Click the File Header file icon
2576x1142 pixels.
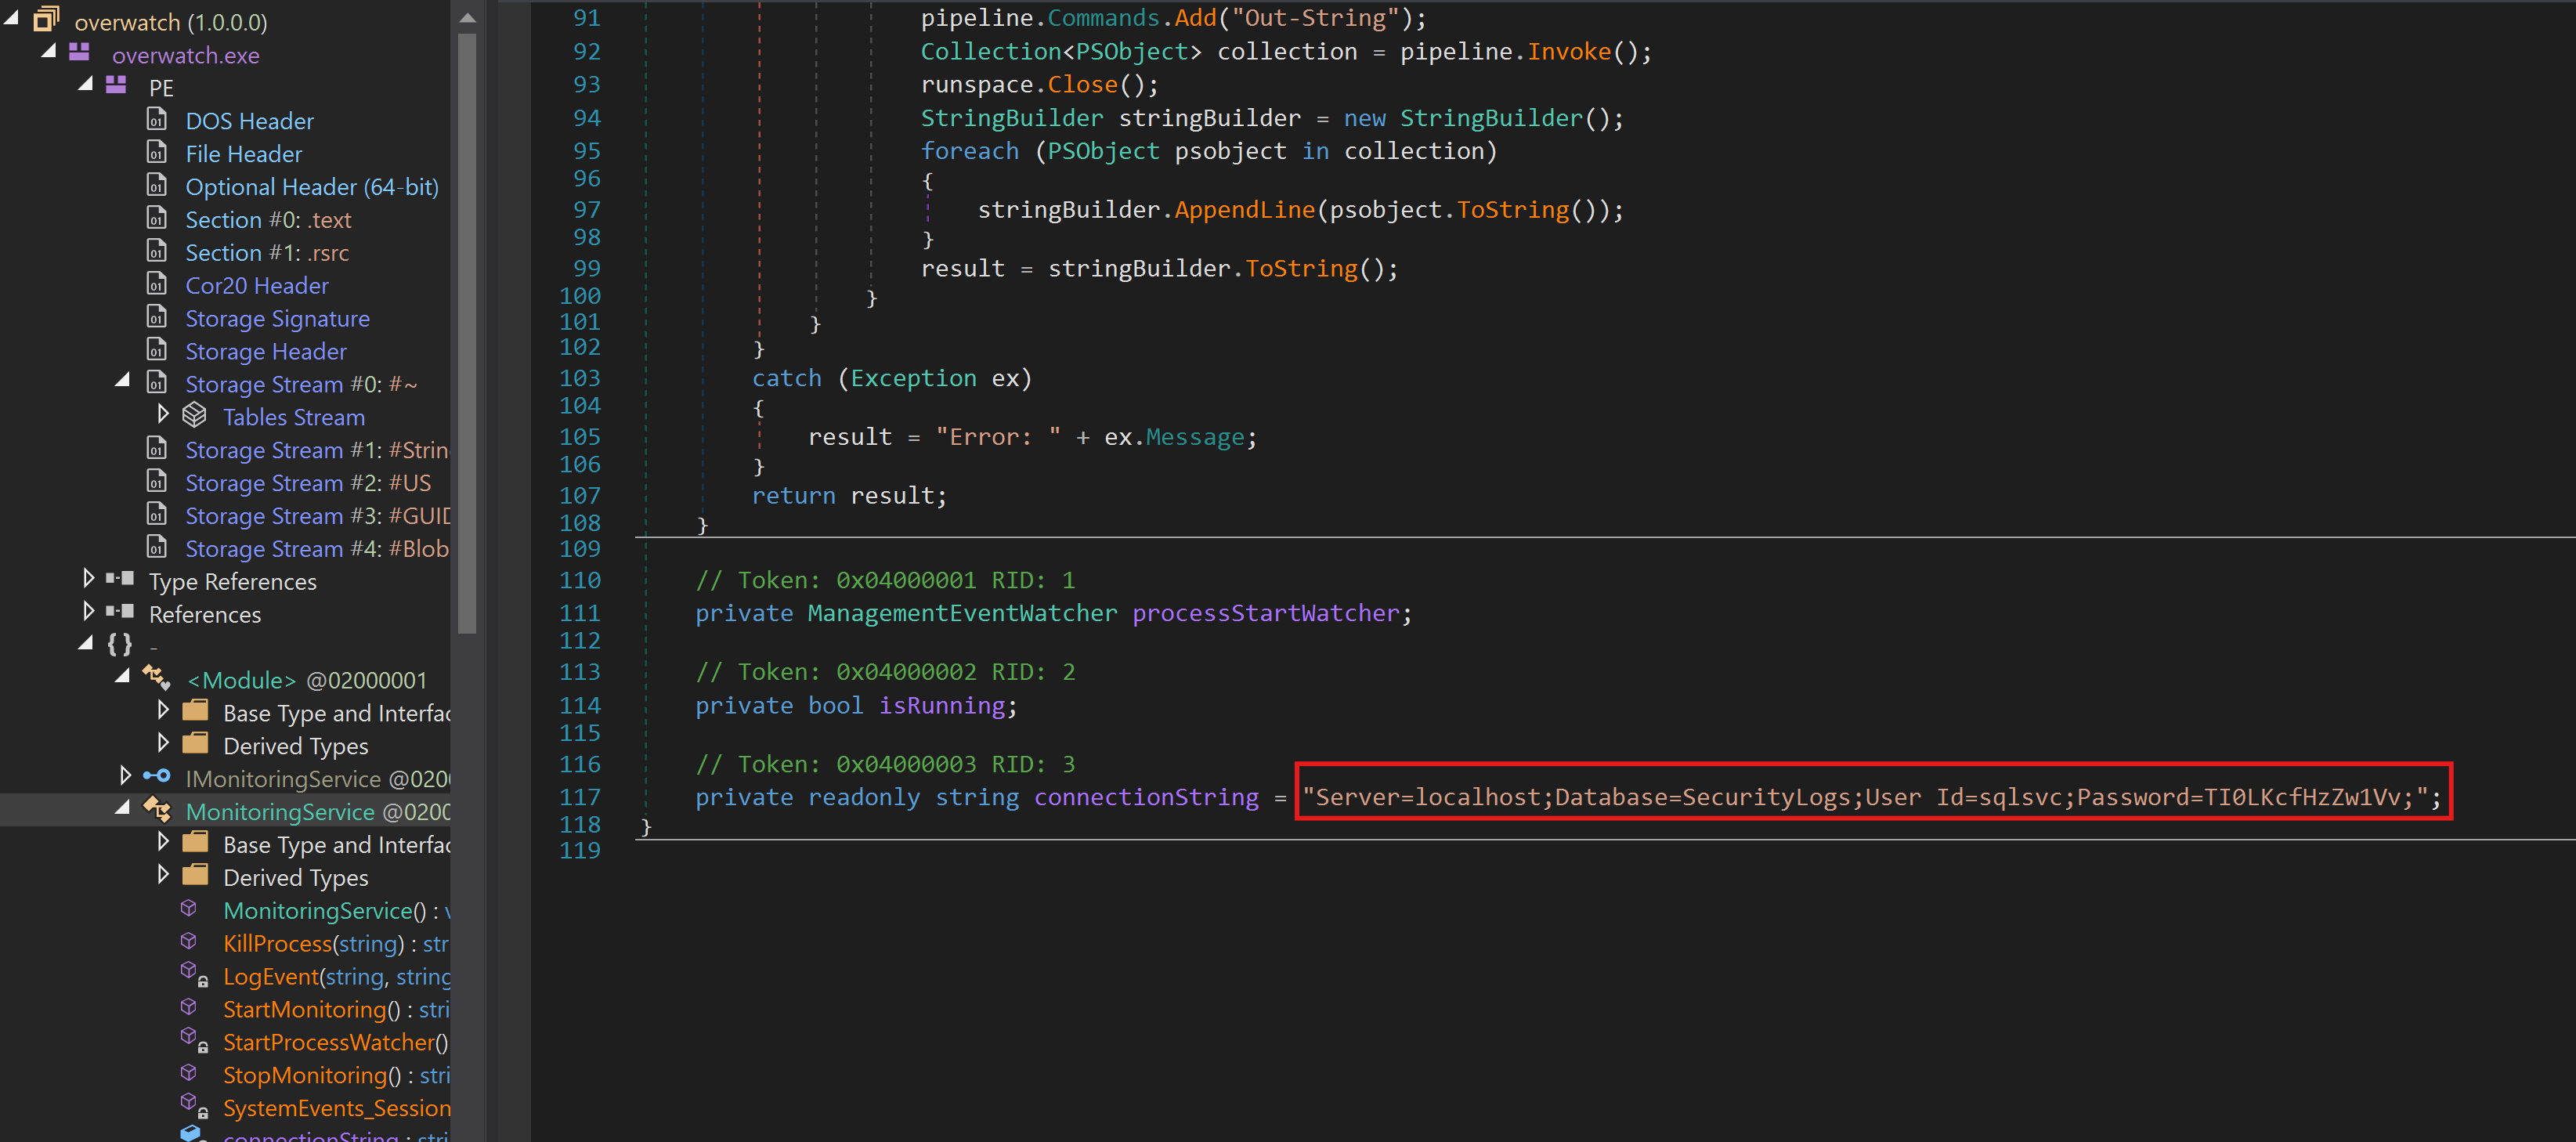157,153
